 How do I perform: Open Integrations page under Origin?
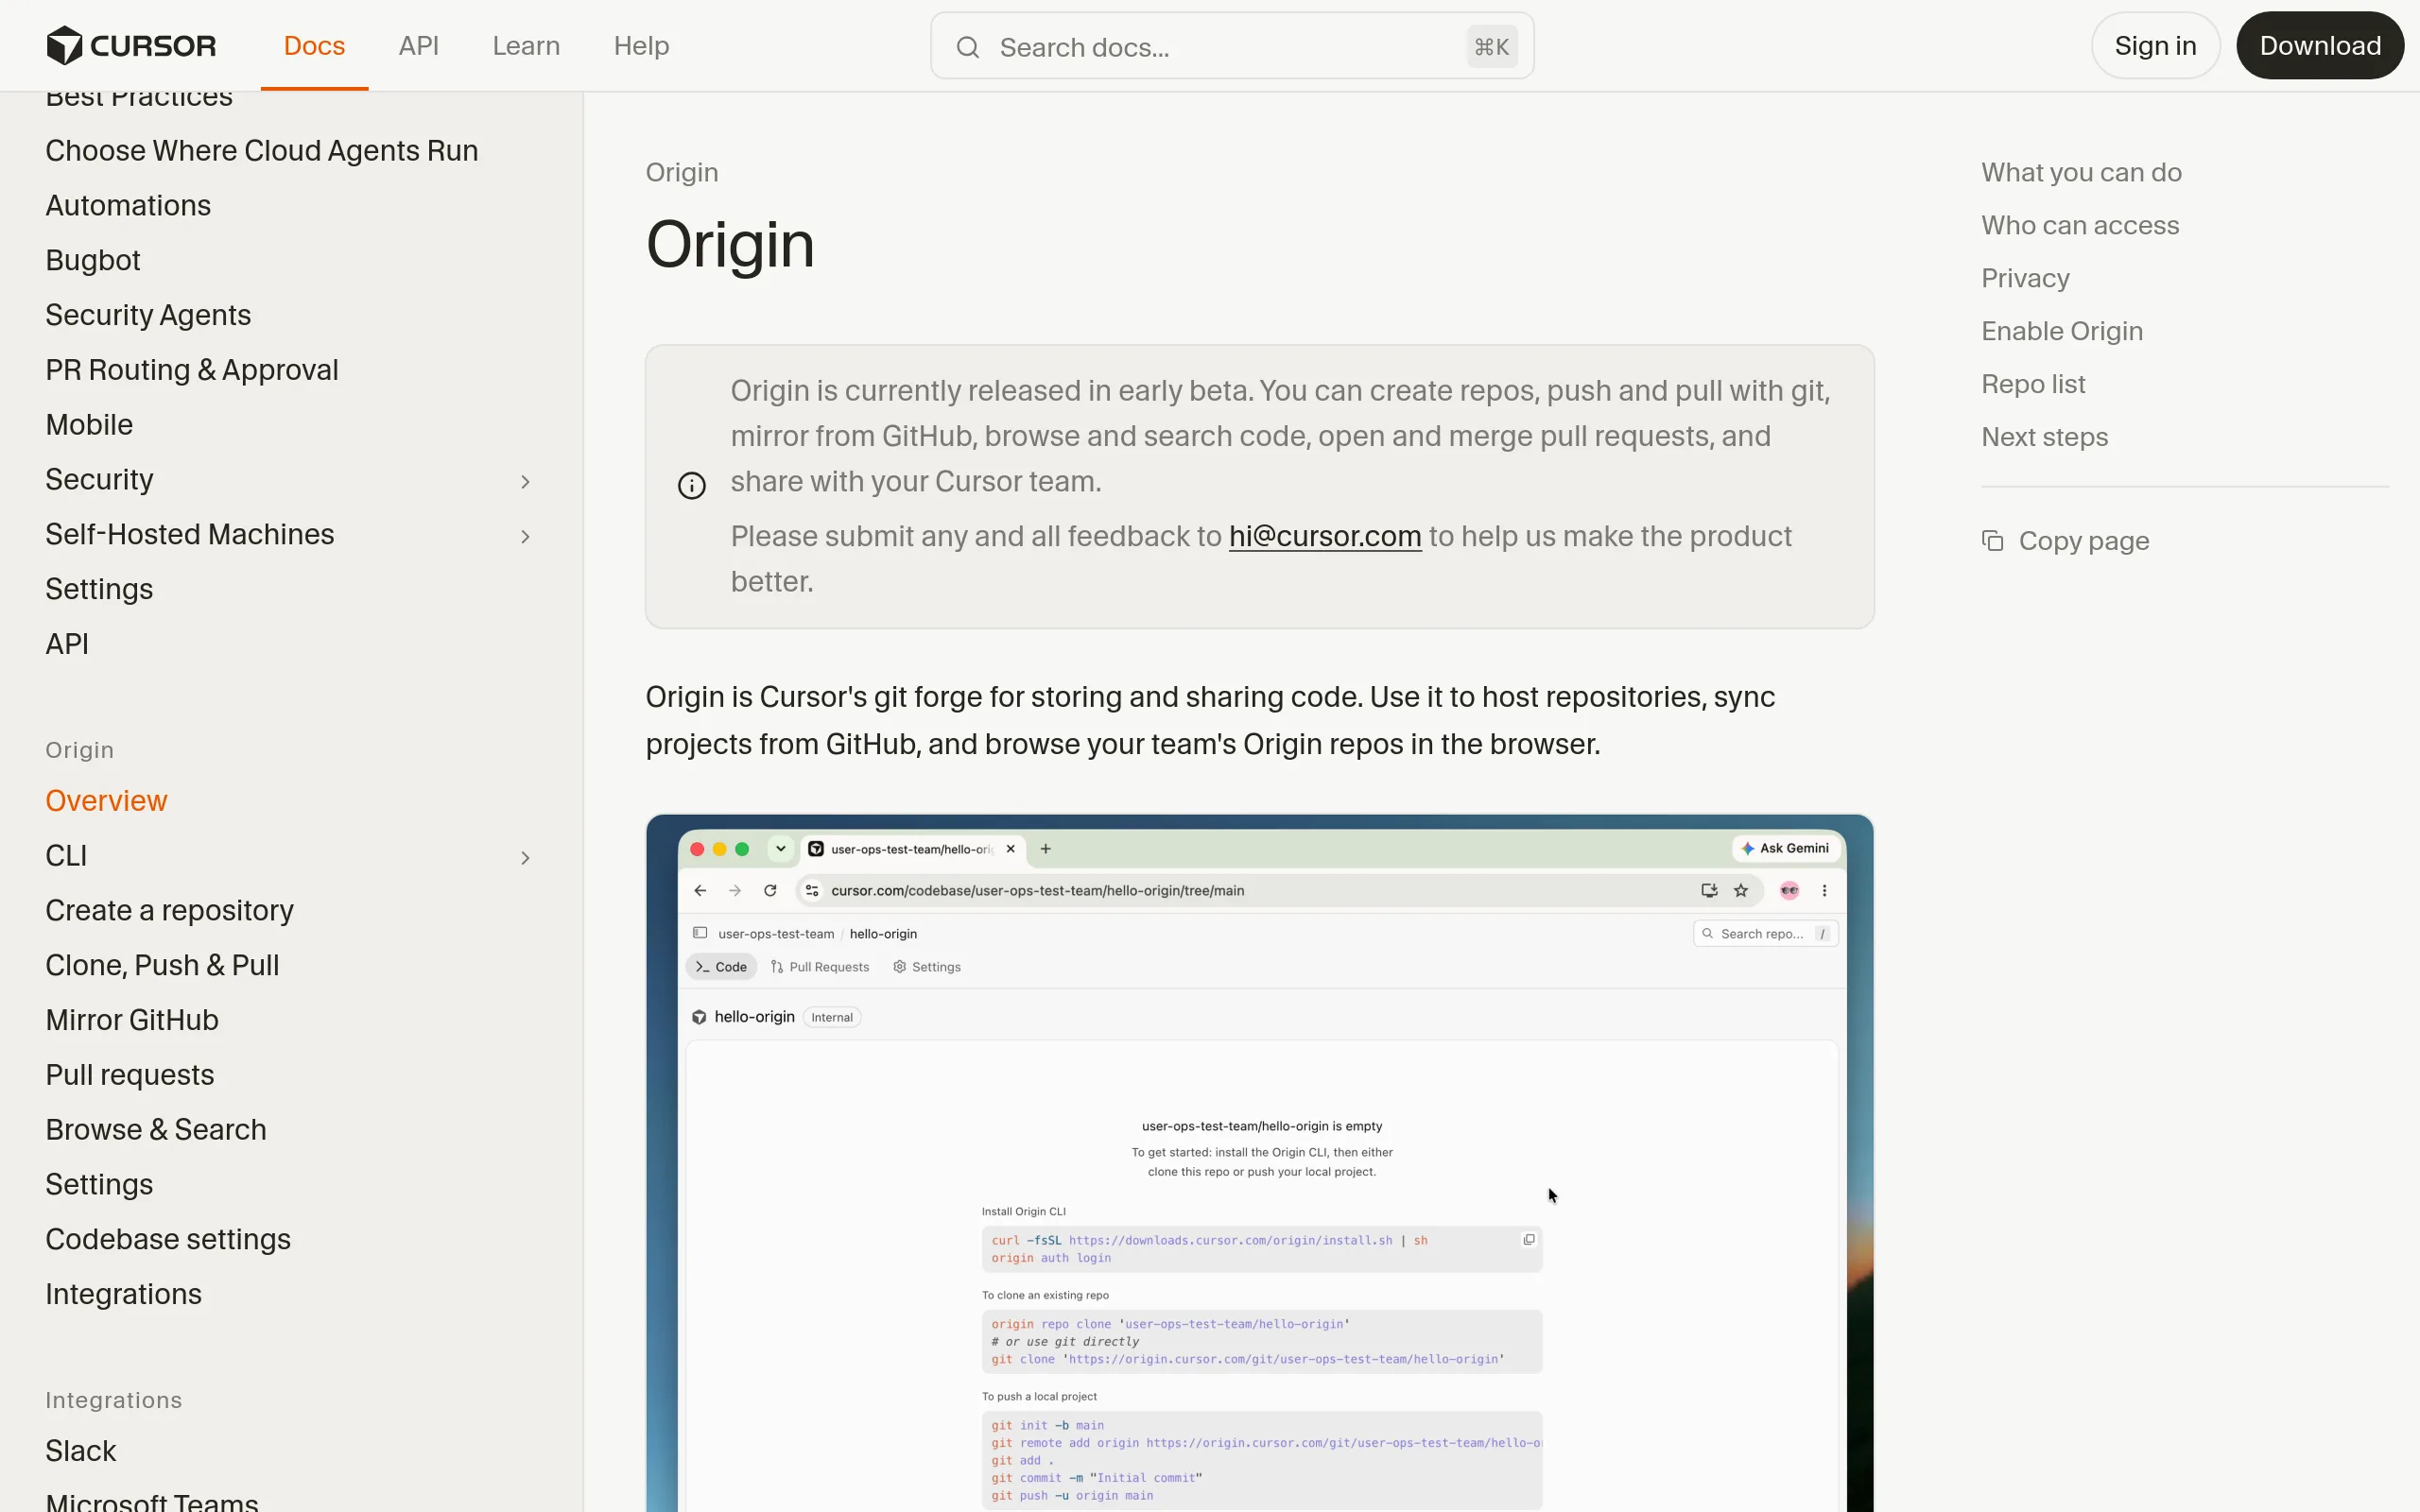pyautogui.click(x=123, y=1295)
